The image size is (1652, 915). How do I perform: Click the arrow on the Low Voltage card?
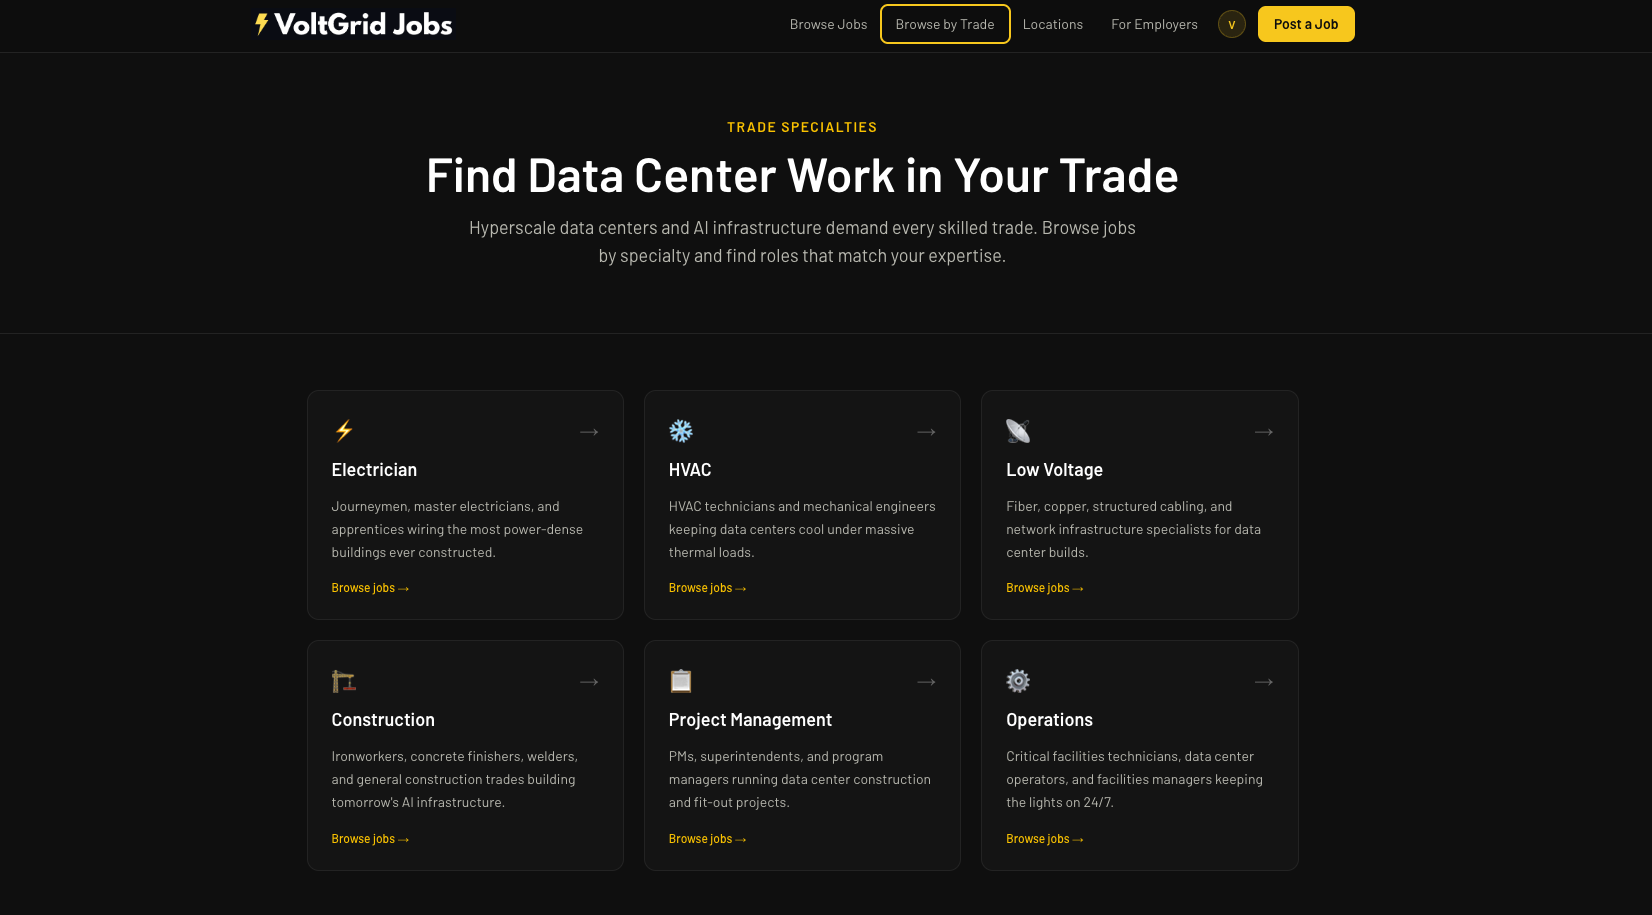1263,431
